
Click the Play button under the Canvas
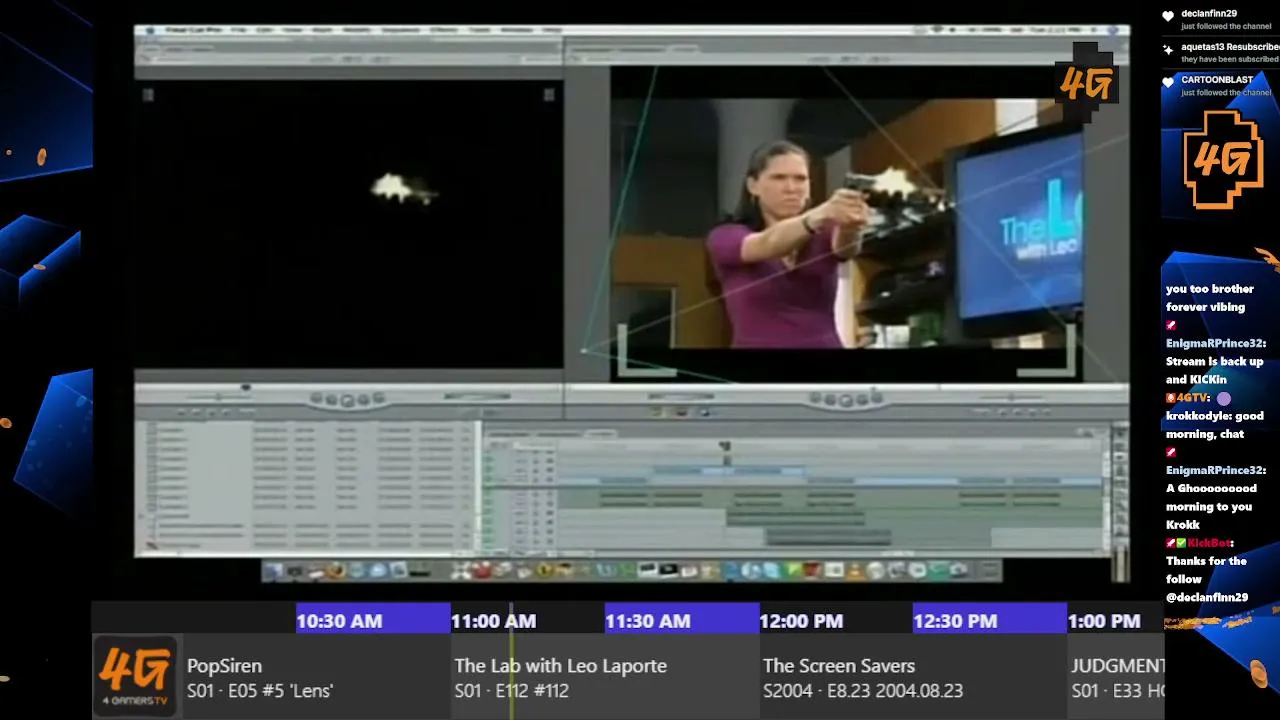tap(845, 400)
